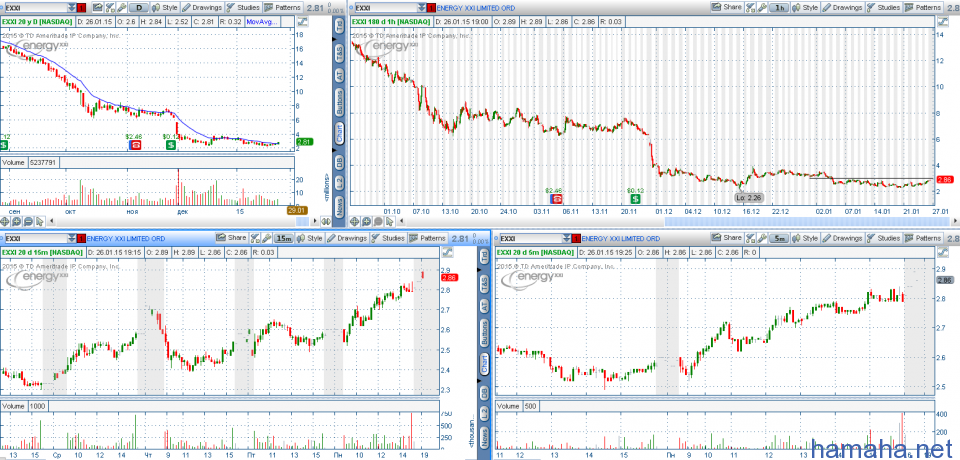Open Style dropdown in 5m chart
960x460 pixels.
click(x=804, y=238)
